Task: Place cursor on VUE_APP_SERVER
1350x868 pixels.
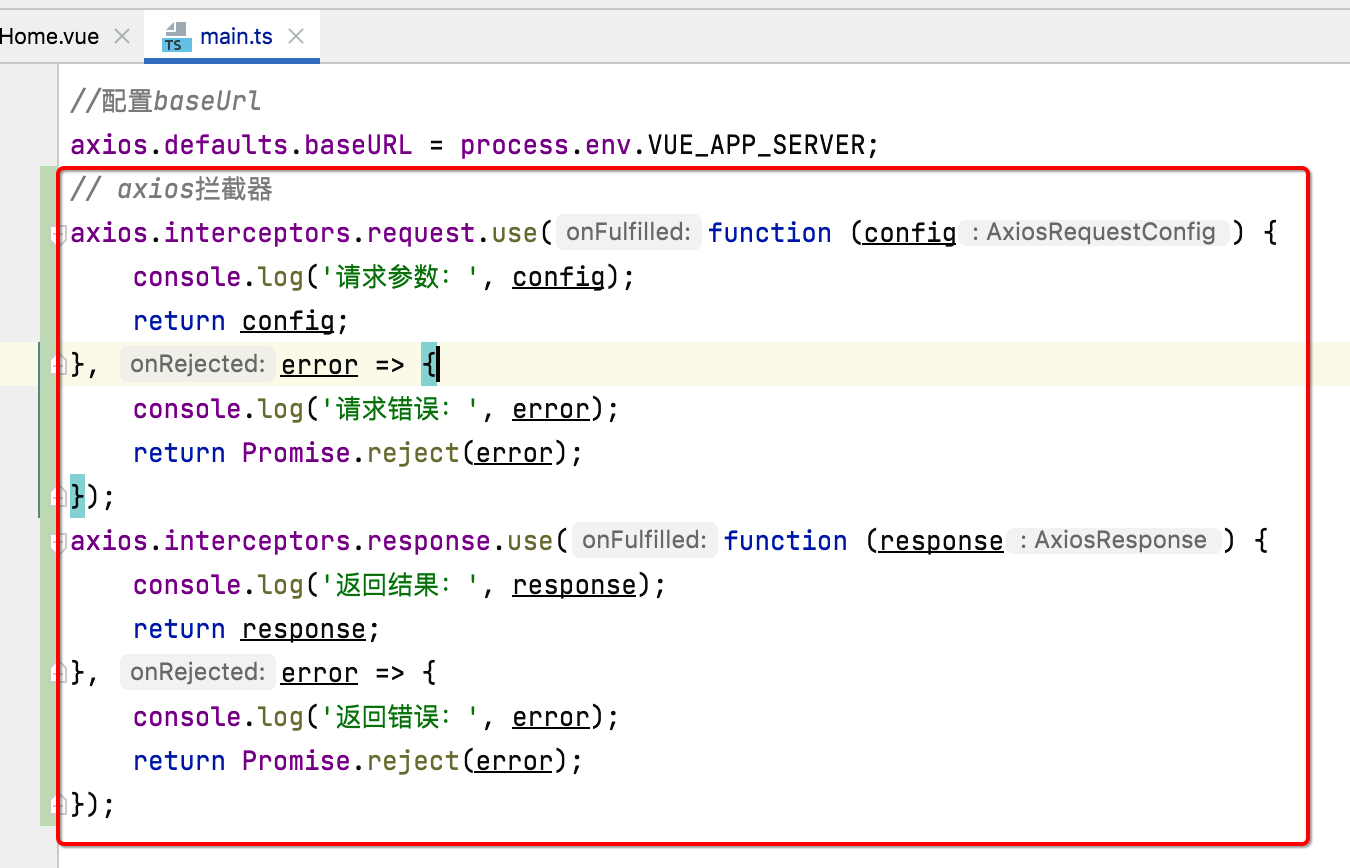Action: [x=756, y=145]
